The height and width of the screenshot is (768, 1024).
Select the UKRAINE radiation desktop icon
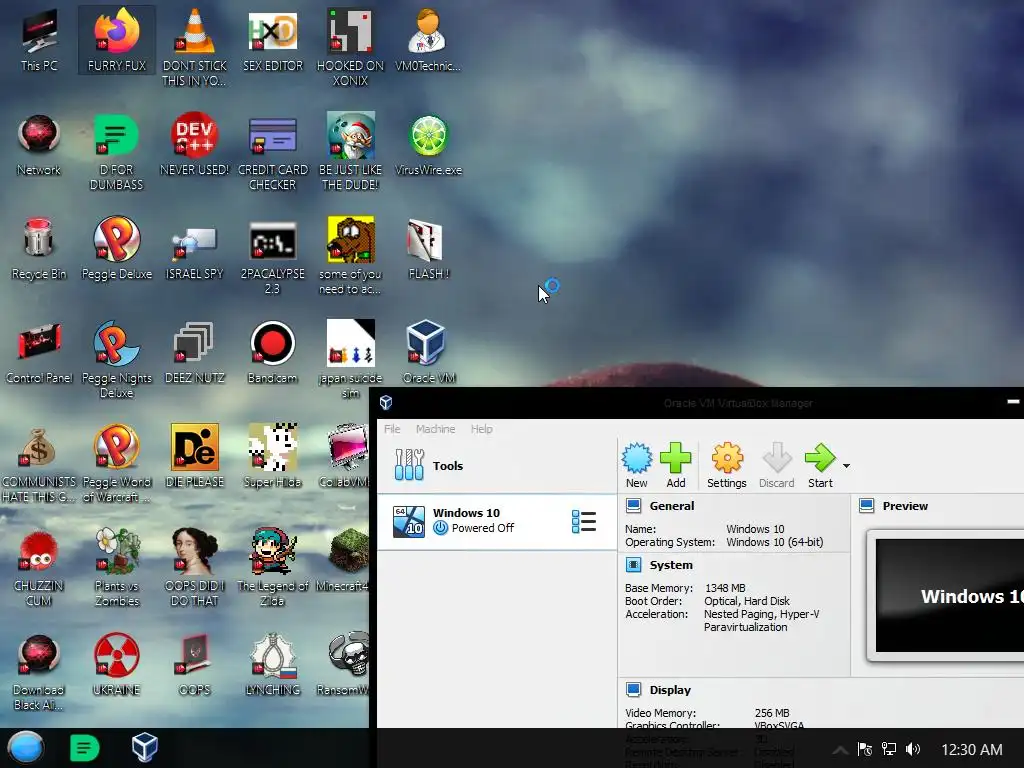tap(117, 665)
